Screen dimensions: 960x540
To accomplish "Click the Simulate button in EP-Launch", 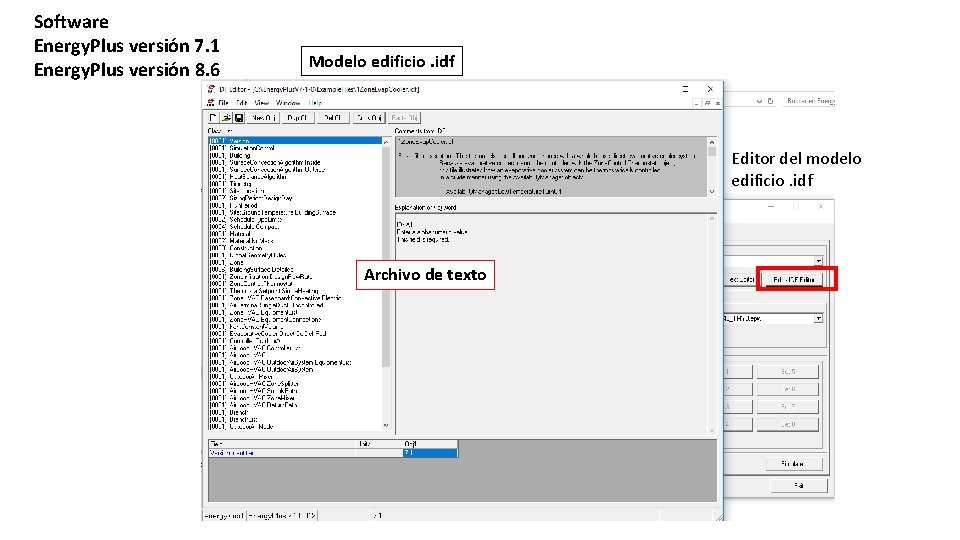I will click(x=792, y=463).
